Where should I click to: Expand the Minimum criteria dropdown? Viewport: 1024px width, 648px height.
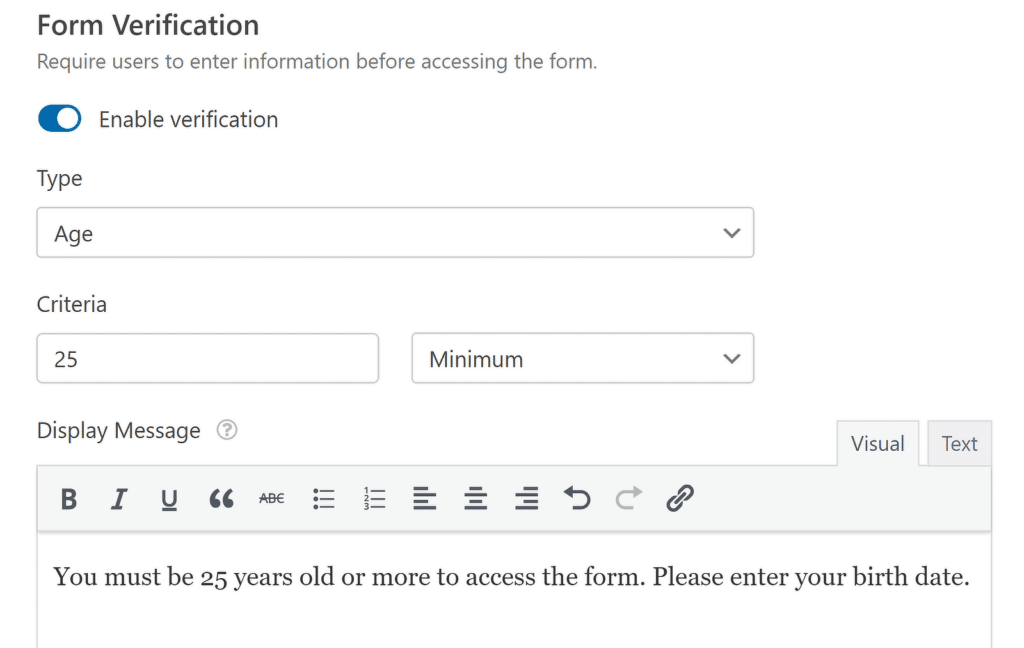pos(582,359)
